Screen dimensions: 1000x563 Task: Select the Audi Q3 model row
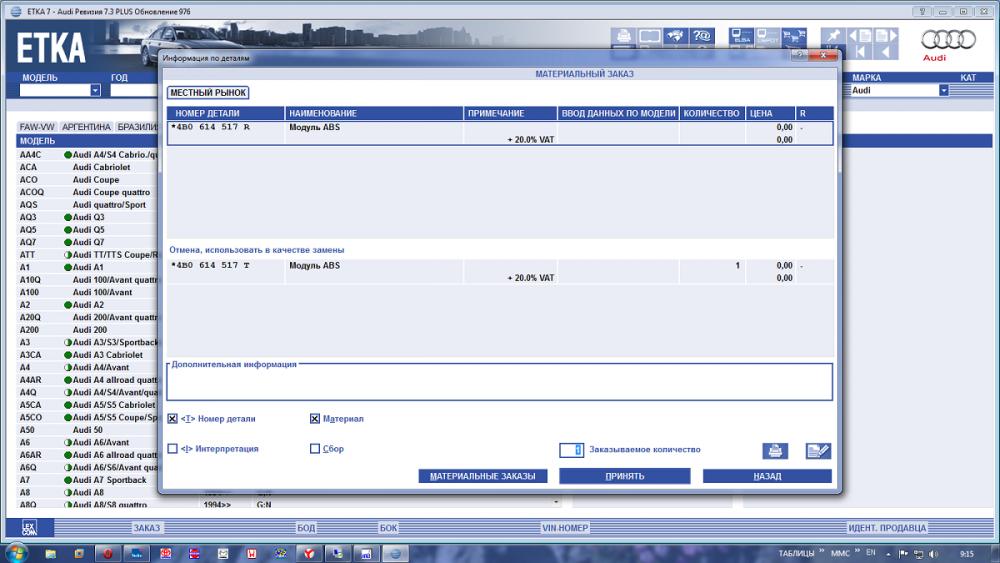(87, 217)
